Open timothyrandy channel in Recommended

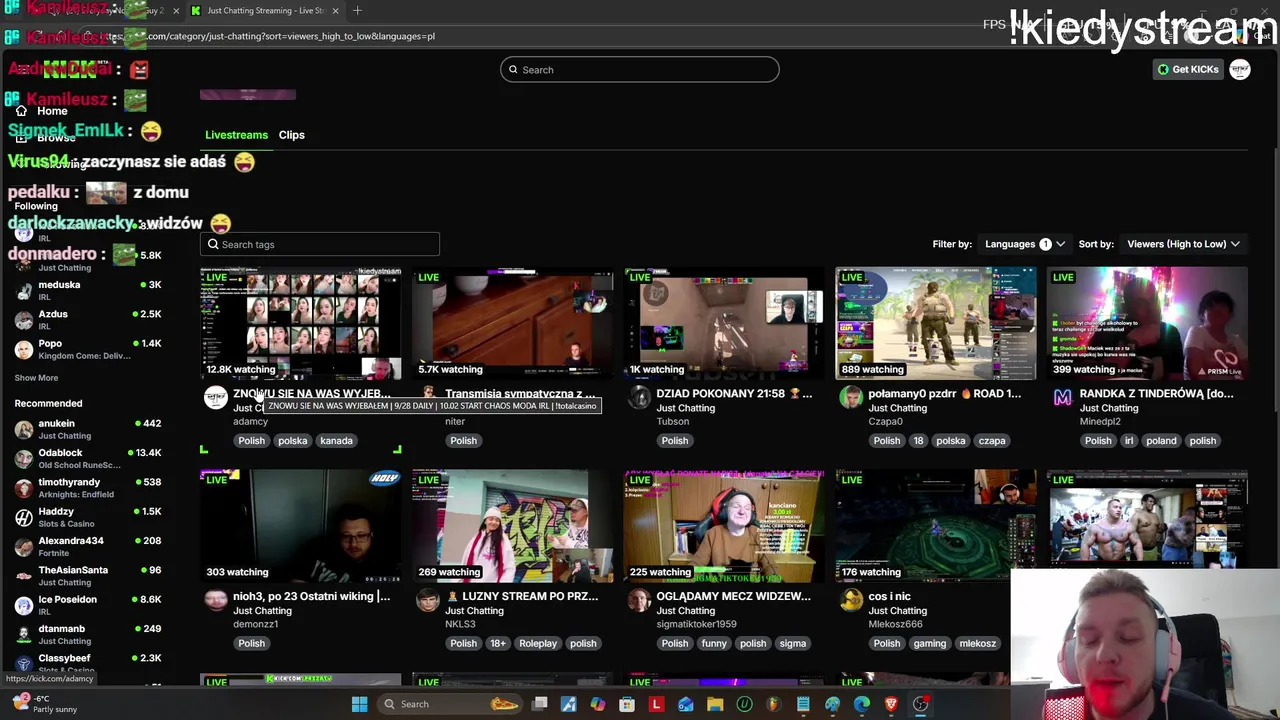click(x=88, y=487)
